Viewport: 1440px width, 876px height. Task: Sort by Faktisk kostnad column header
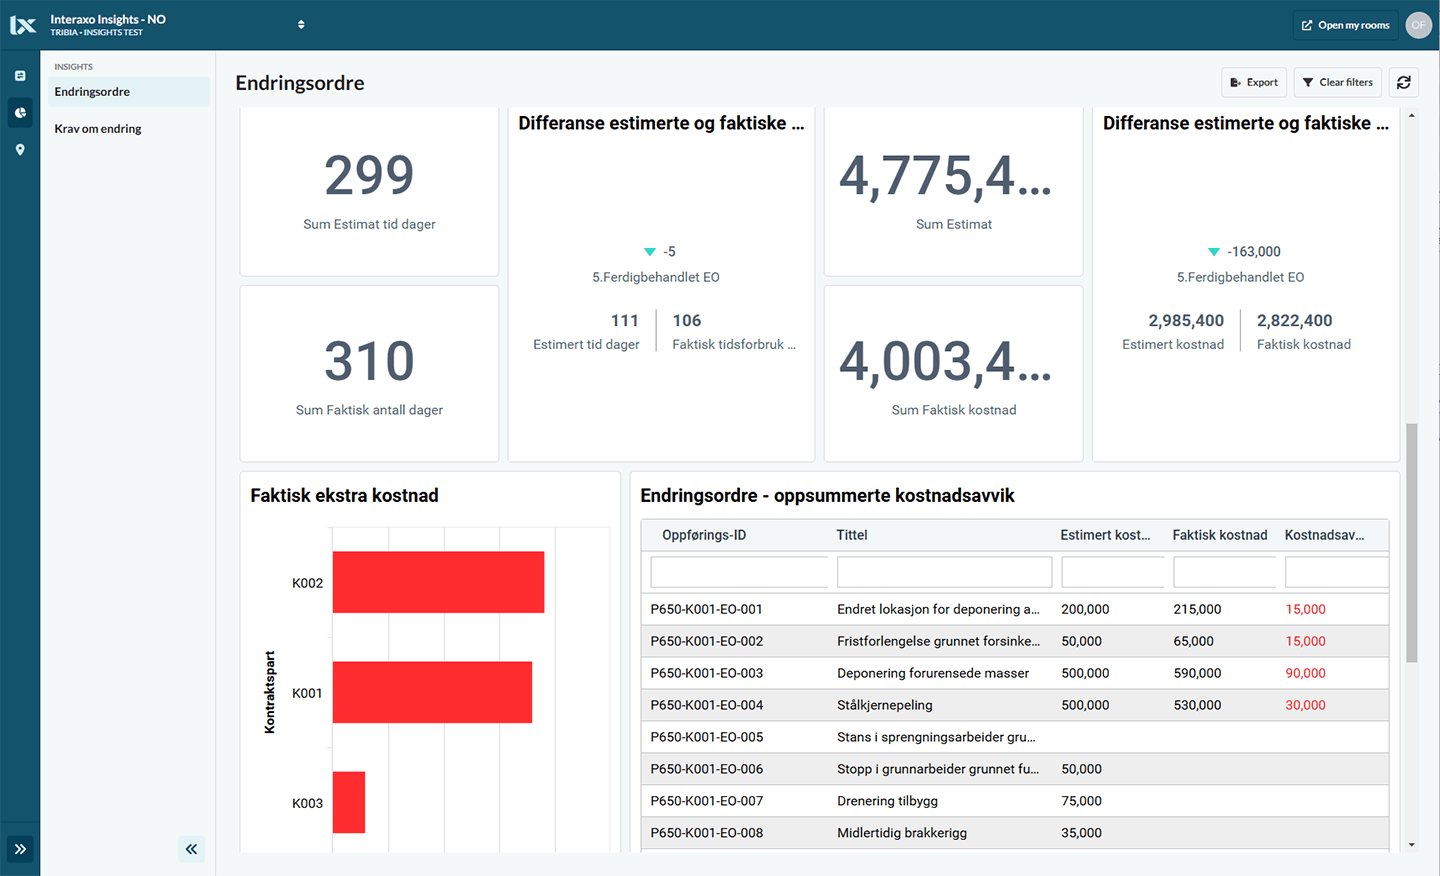[1219, 535]
